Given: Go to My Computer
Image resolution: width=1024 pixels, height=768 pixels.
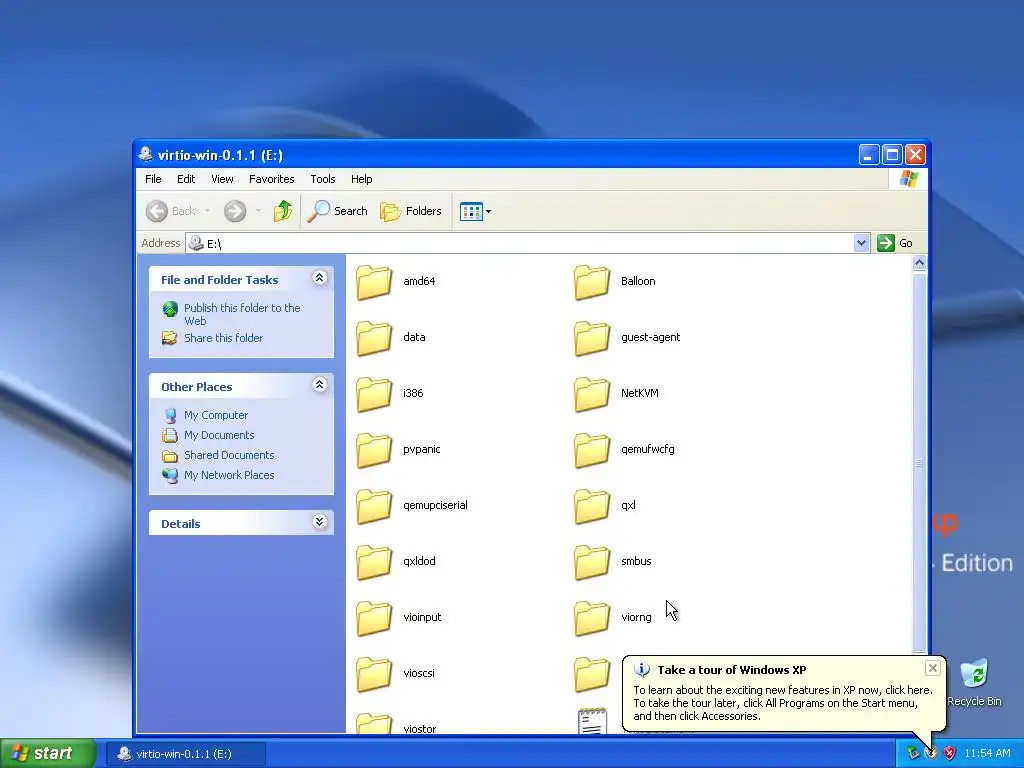Looking at the screenshot, I should tap(216, 415).
